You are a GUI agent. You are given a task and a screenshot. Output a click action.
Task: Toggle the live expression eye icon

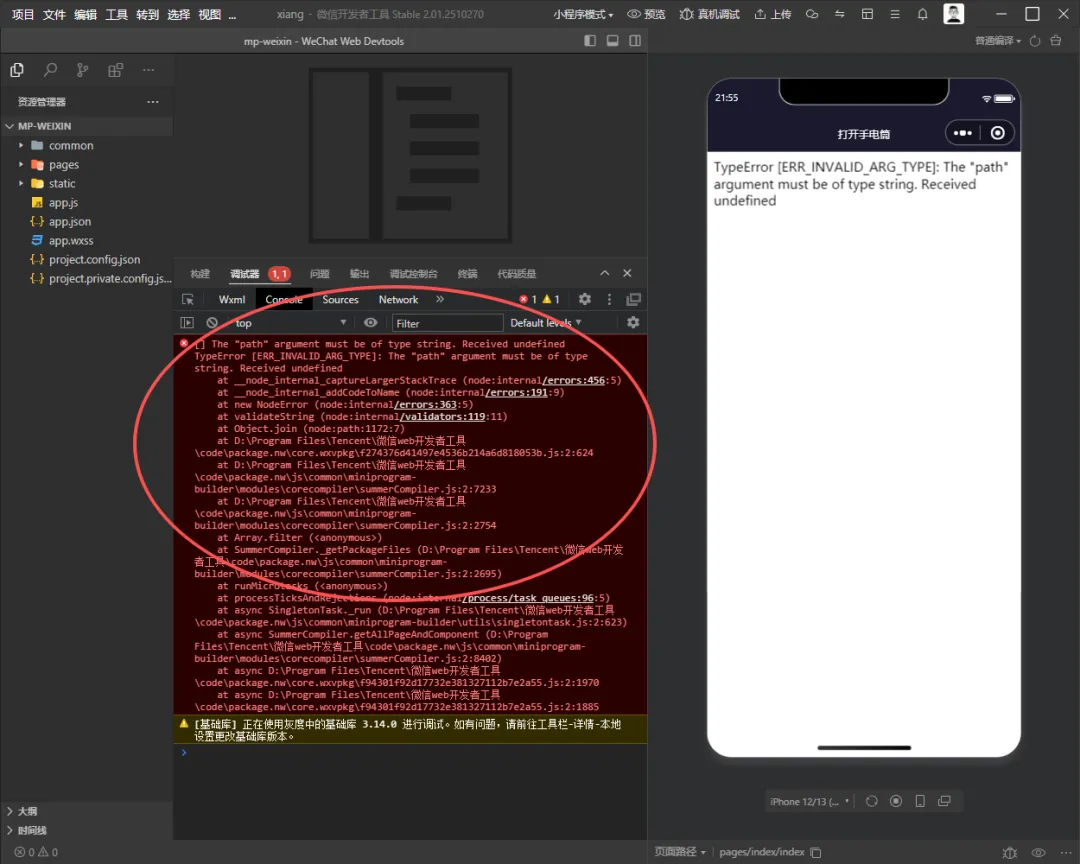371,323
